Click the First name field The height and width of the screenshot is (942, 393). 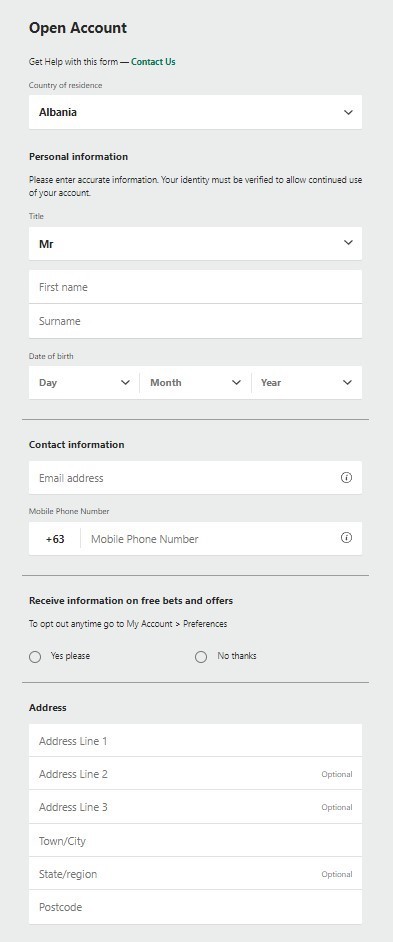pos(195,287)
